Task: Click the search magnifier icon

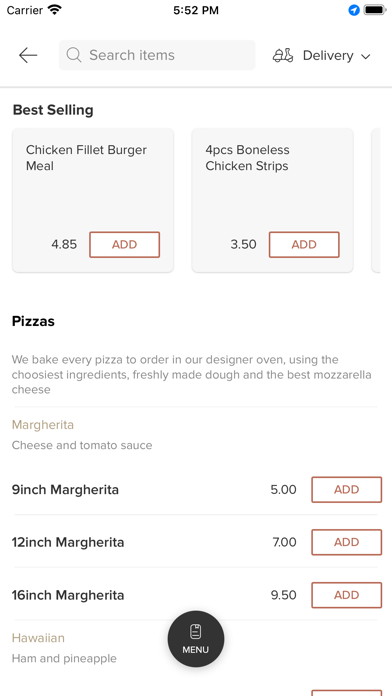Action: pyautogui.click(x=74, y=55)
